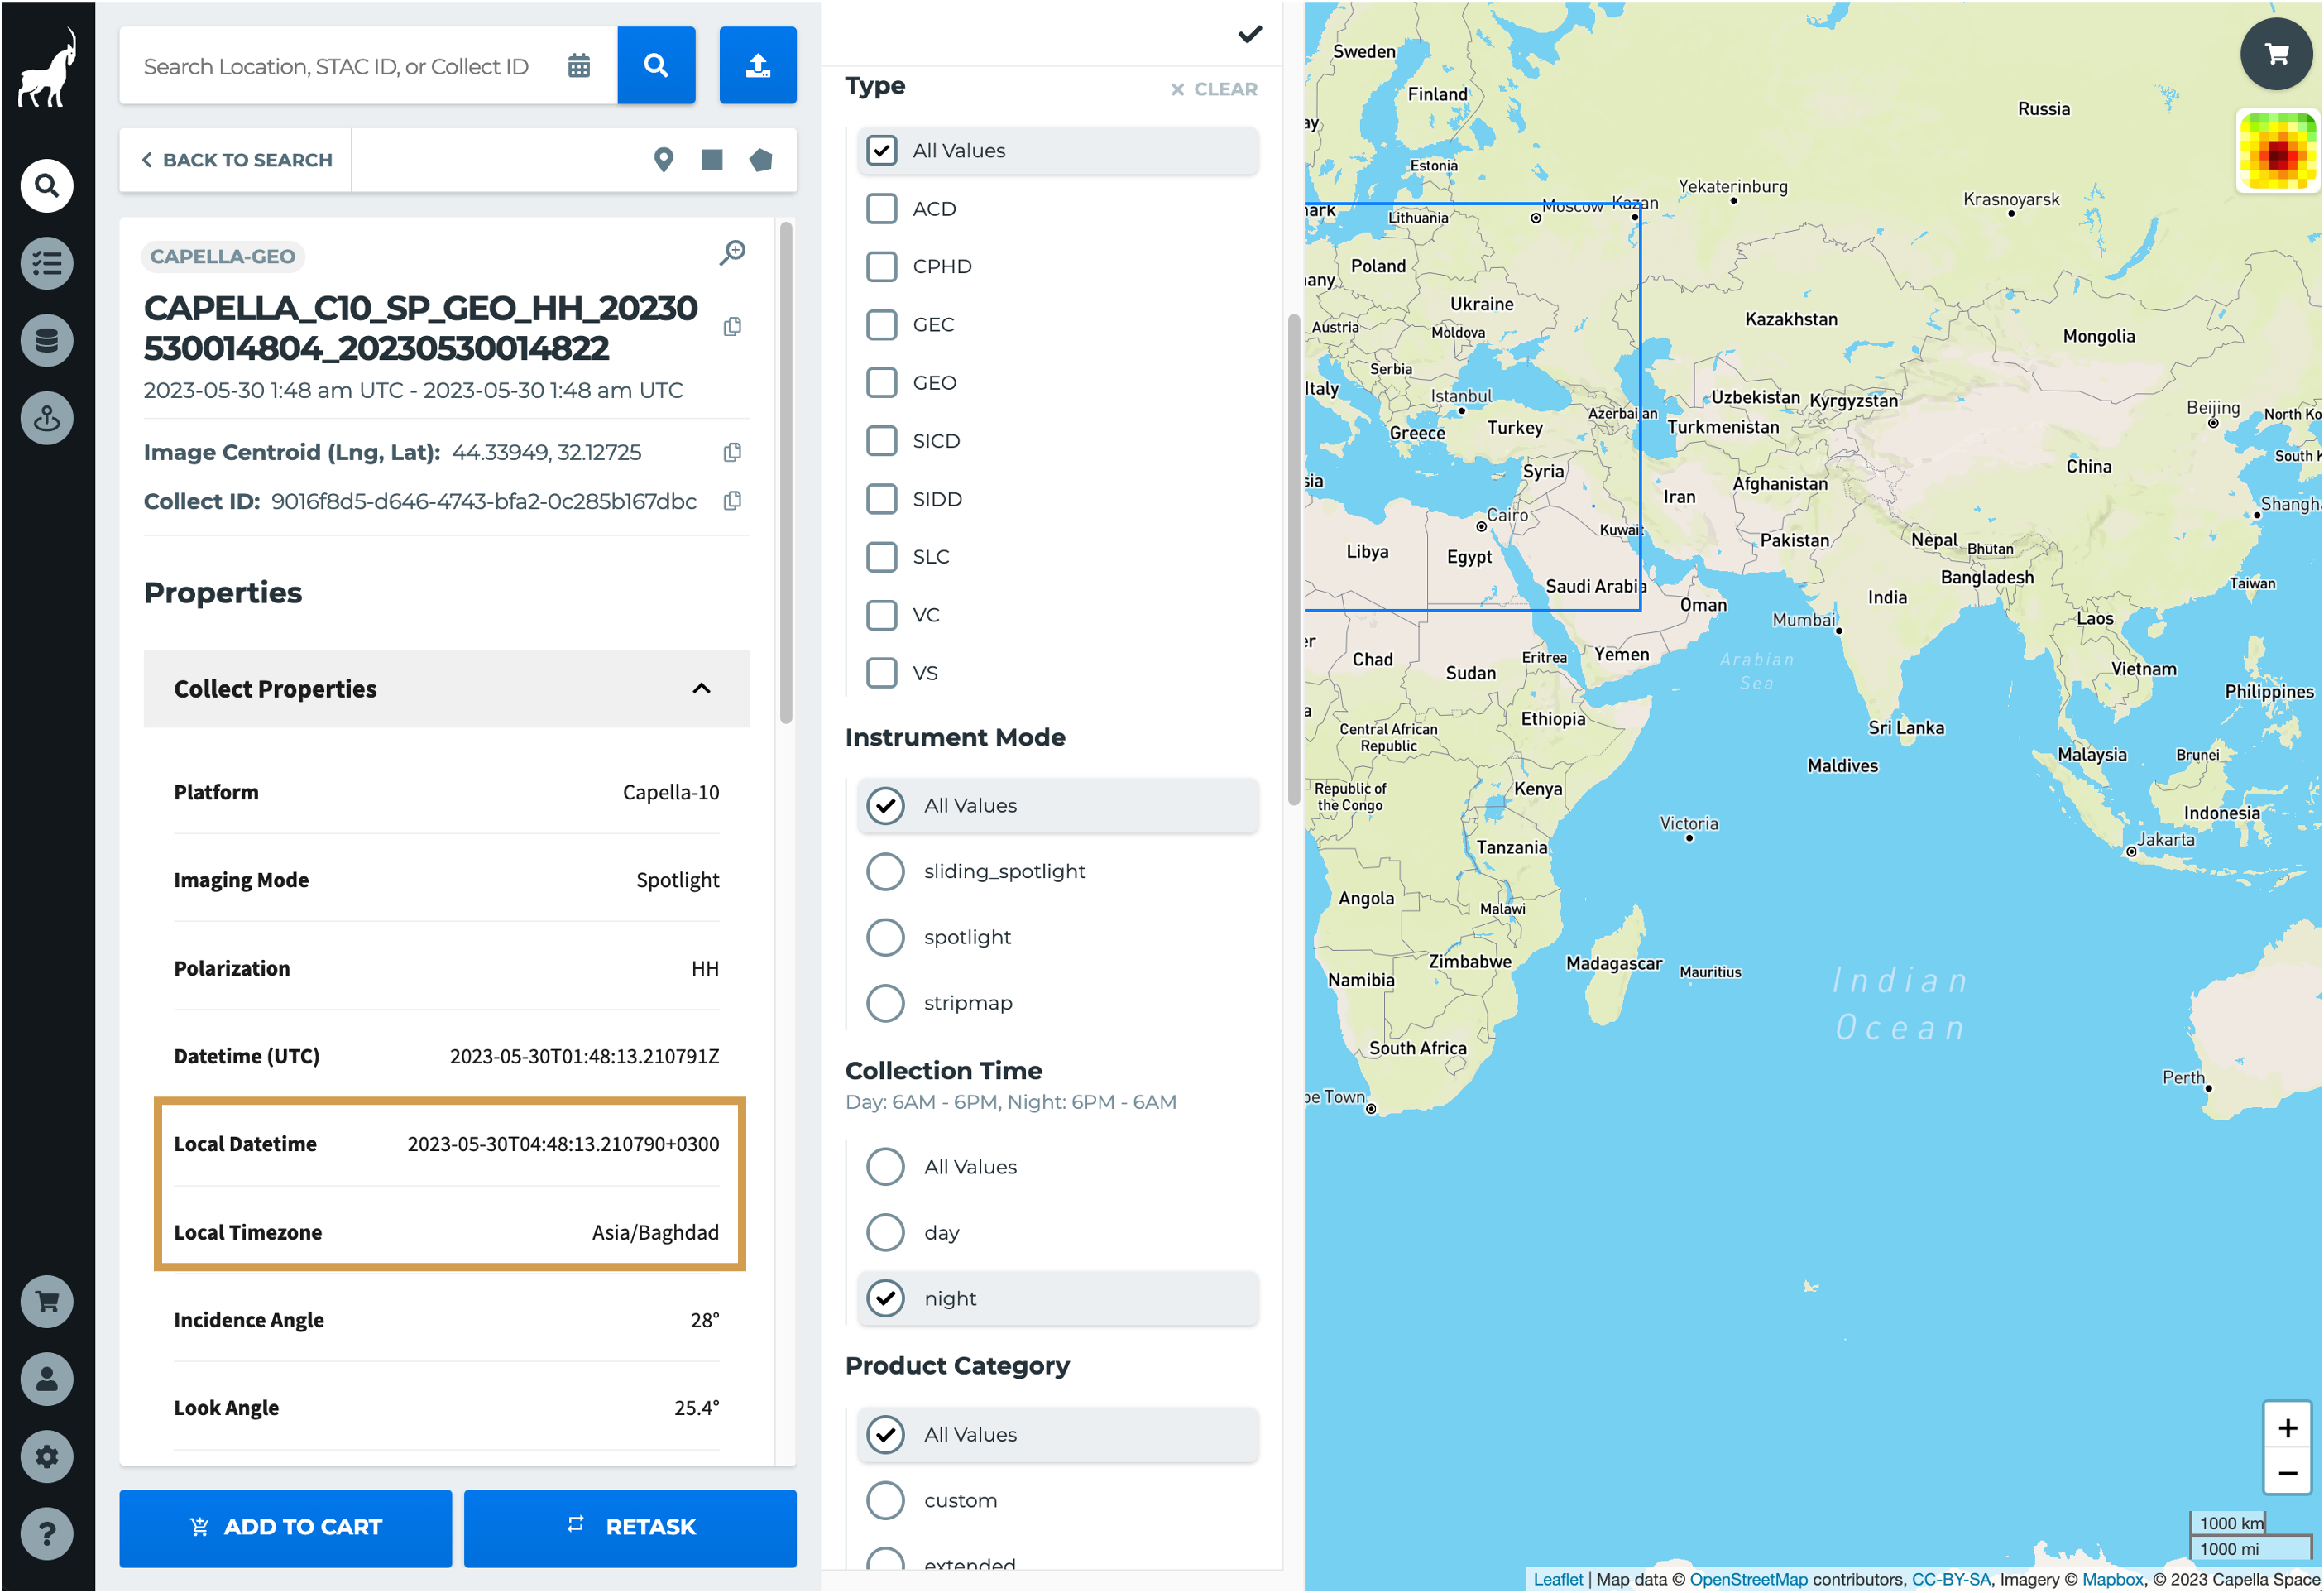Zoom in on the map
The height and width of the screenshot is (1593, 2324).
2288,1429
